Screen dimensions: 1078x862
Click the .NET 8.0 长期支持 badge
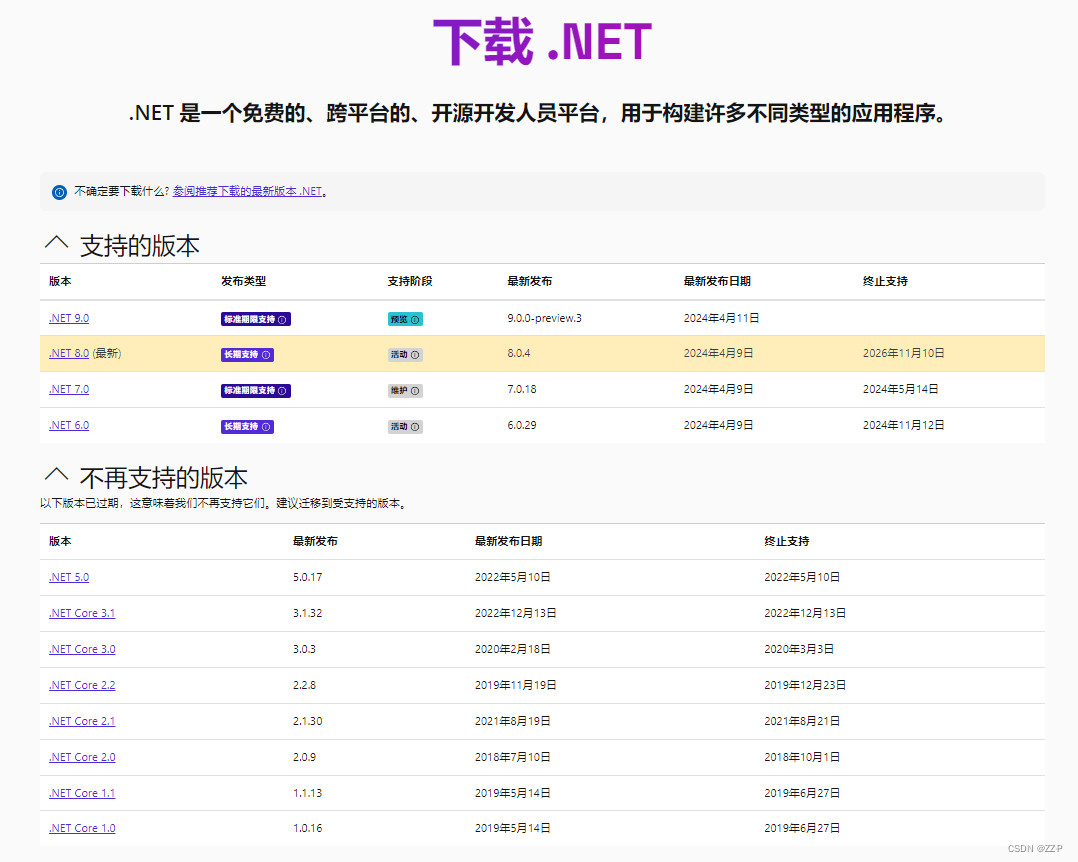pos(248,355)
